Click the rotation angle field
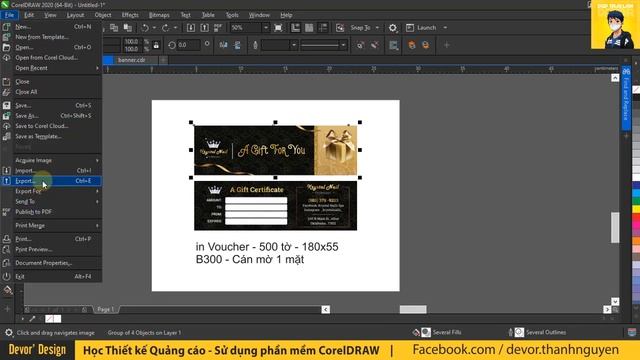The image size is (640, 360). 188,45
